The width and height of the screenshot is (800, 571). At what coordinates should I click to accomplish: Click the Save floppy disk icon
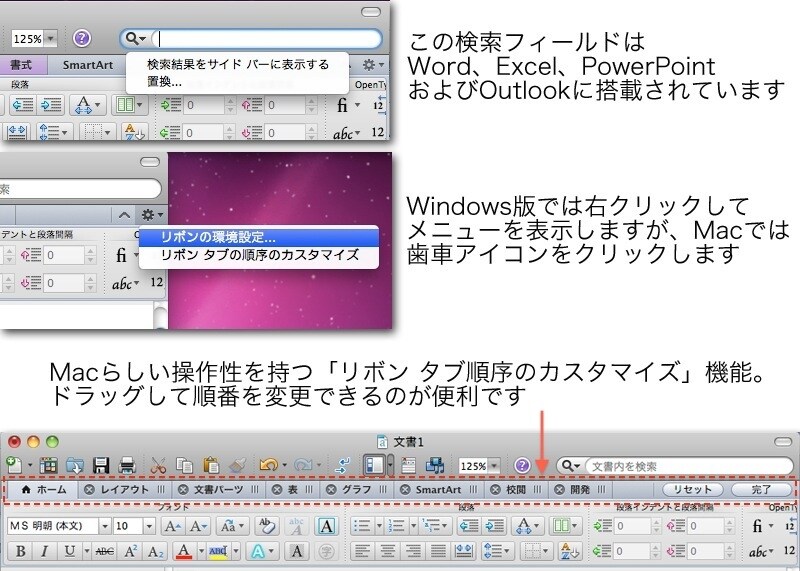coord(101,465)
